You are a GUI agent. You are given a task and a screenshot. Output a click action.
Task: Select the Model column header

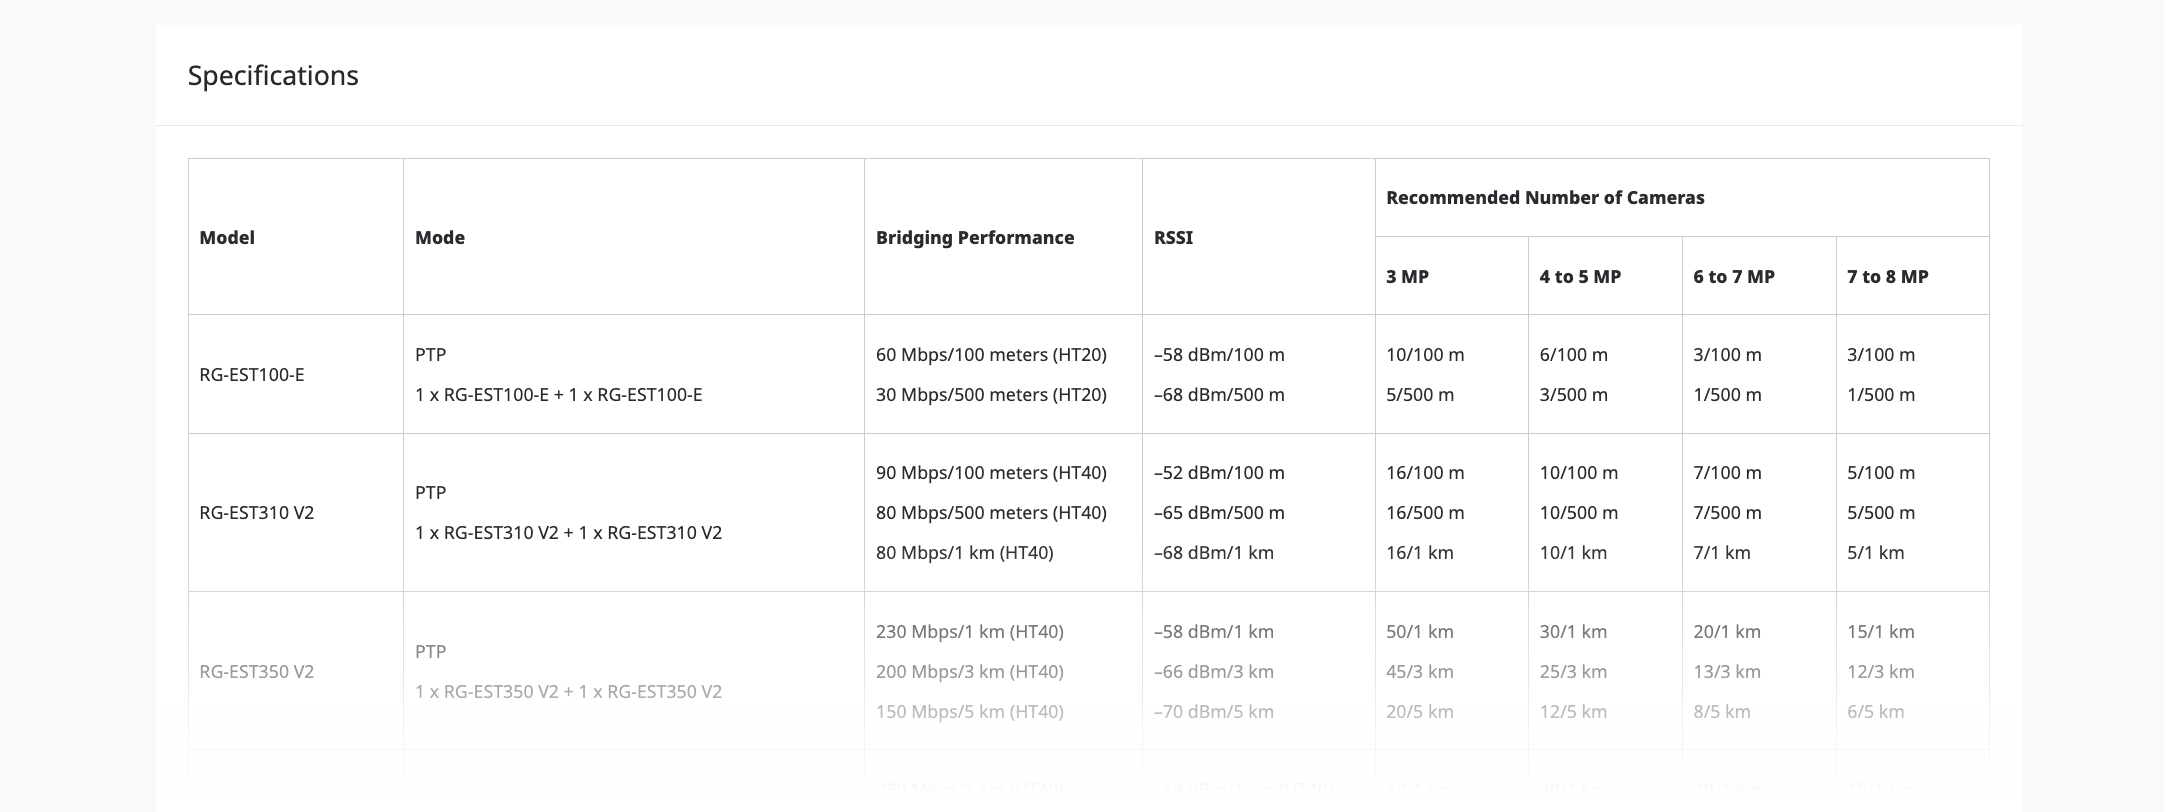227,237
